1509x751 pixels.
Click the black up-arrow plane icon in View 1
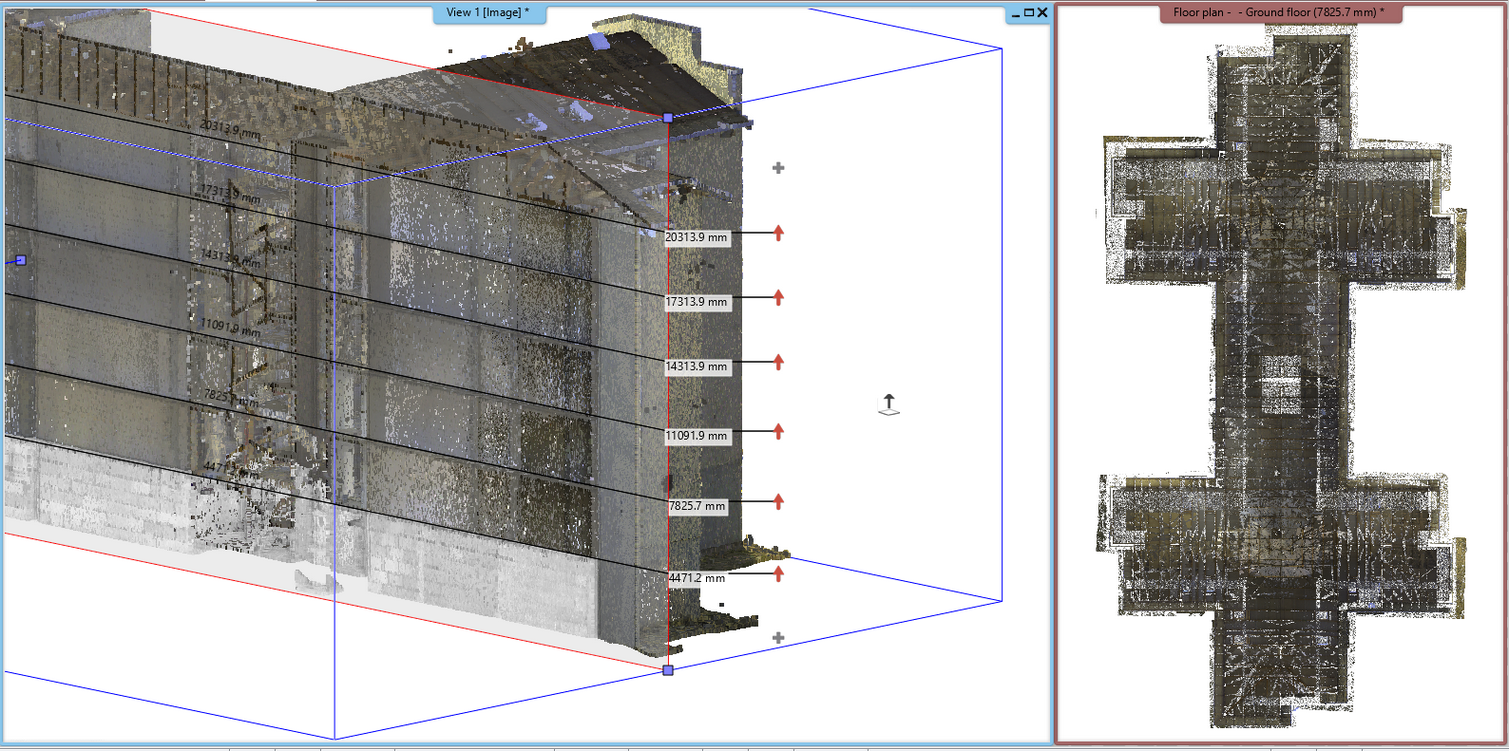point(888,404)
